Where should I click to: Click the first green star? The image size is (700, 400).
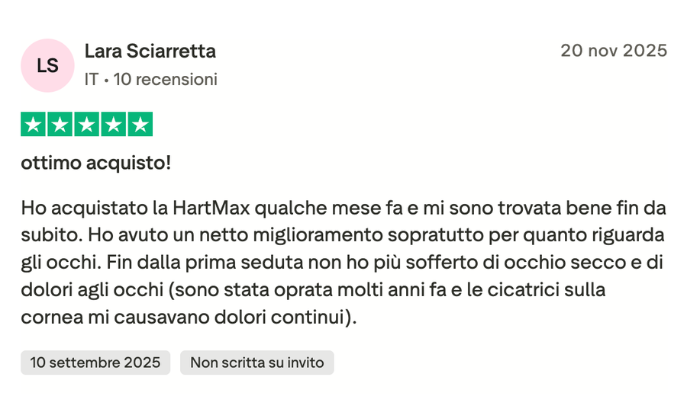point(33,125)
